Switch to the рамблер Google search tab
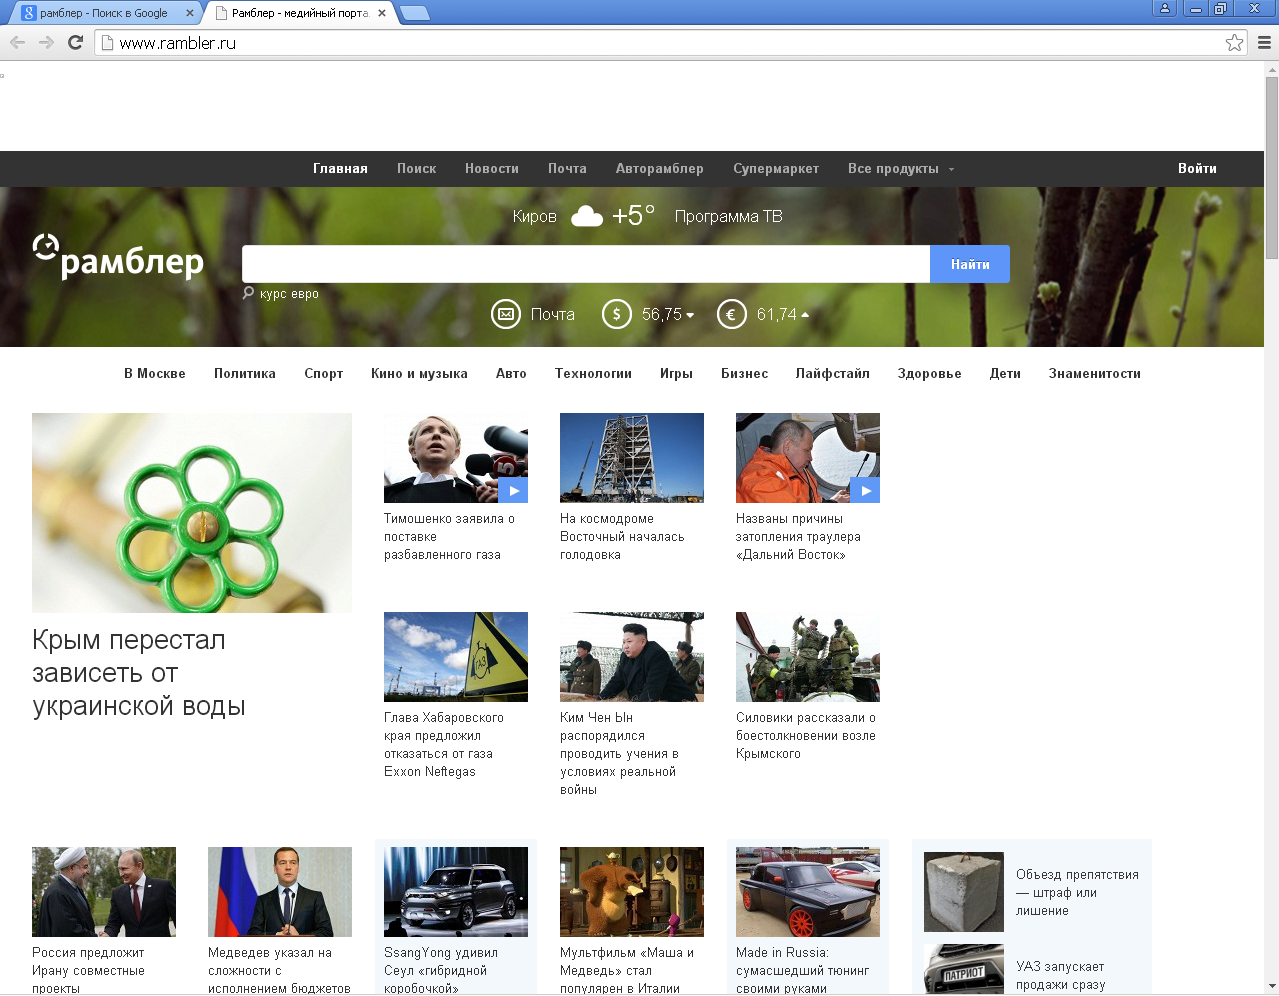1279x996 pixels. point(103,13)
